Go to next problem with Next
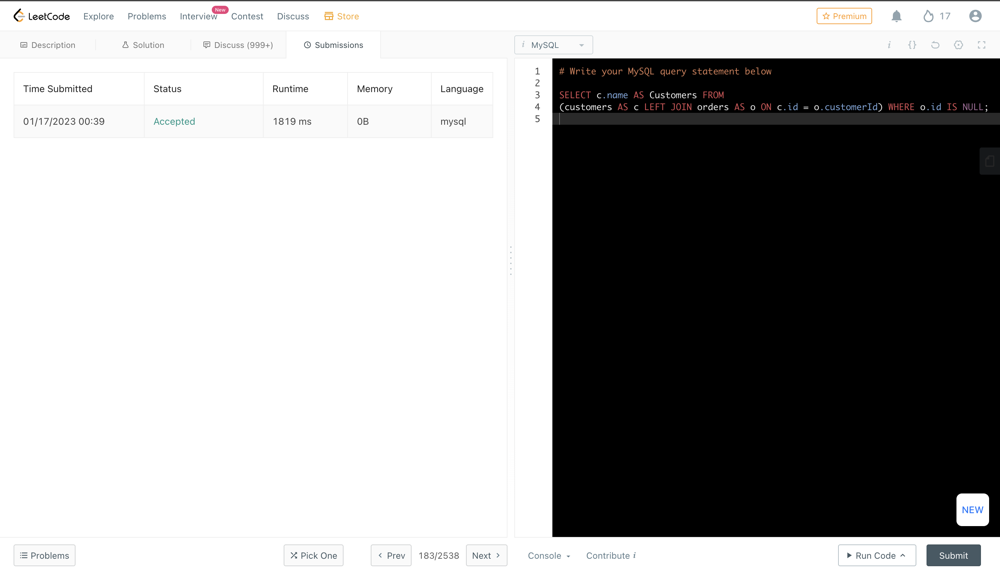This screenshot has height=573, width=1000. click(x=486, y=556)
